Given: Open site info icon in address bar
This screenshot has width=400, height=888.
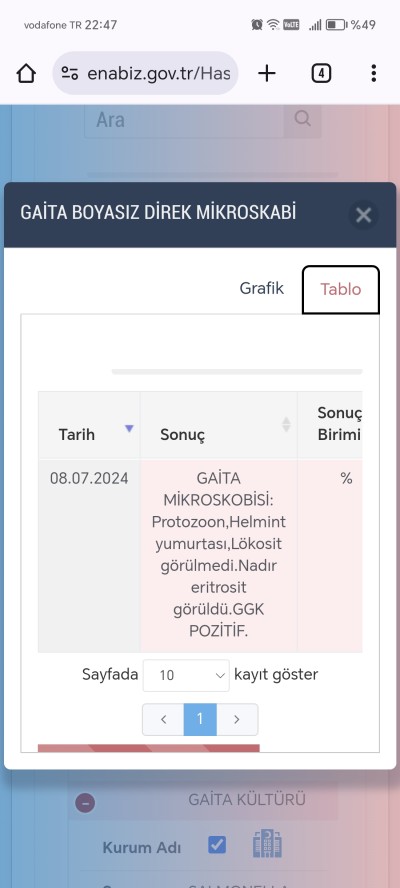Looking at the screenshot, I should tap(70, 73).
